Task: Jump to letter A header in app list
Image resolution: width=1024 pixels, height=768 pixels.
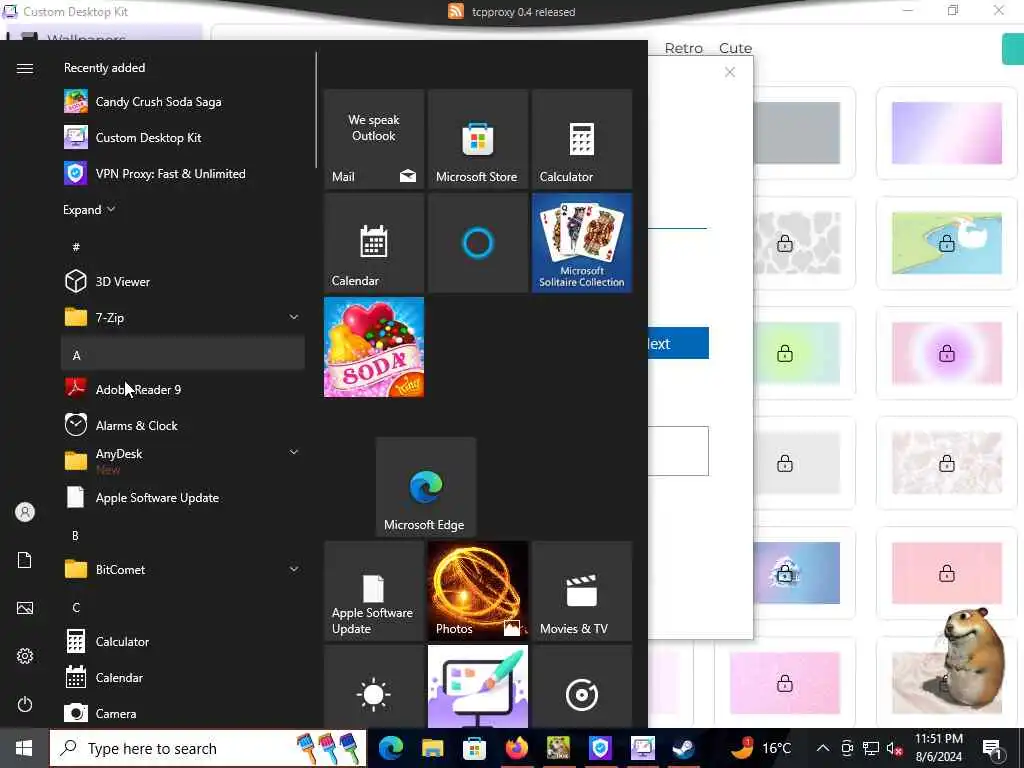Action: coord(183,354)
